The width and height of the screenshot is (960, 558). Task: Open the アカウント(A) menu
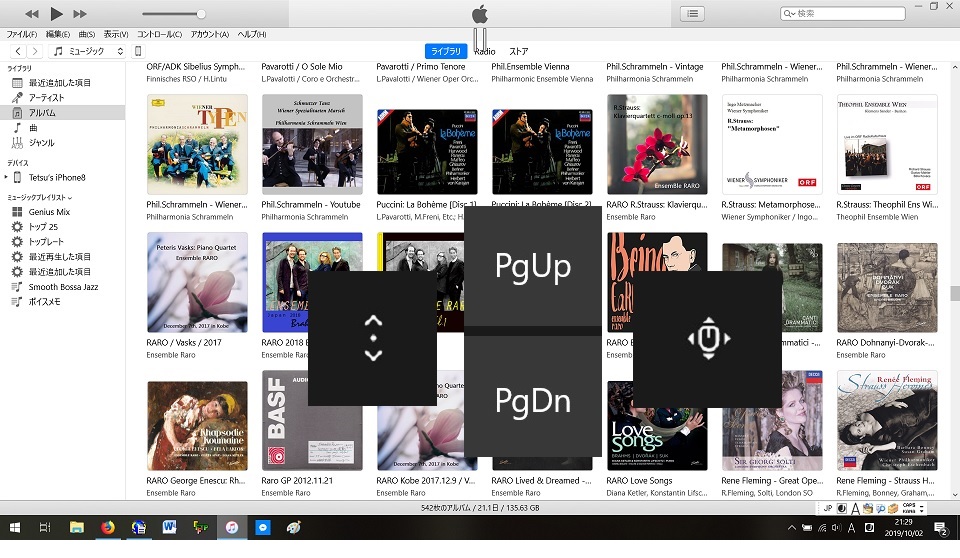[209, 34]
